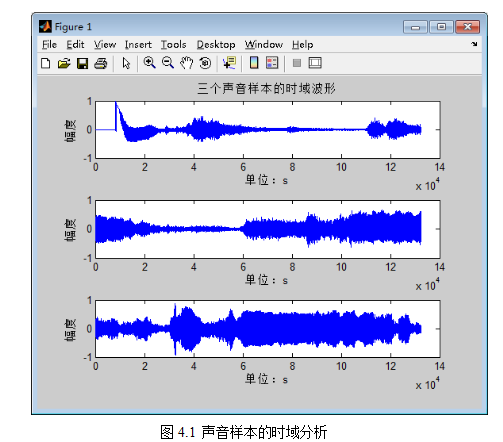Activate the Pan hand tool
Image resolution: width=503 pixels, height=442 pixels.
[x=186, y=63]
